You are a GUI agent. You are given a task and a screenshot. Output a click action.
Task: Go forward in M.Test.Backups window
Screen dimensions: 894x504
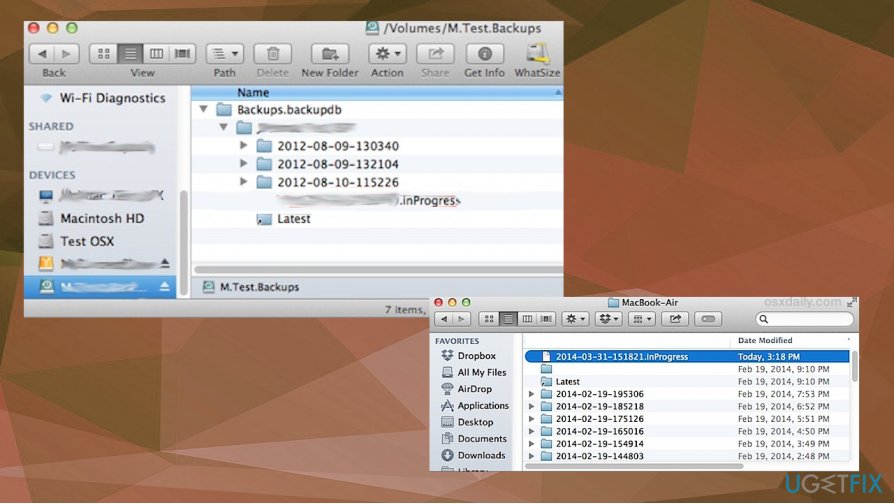tap(67, 54)
